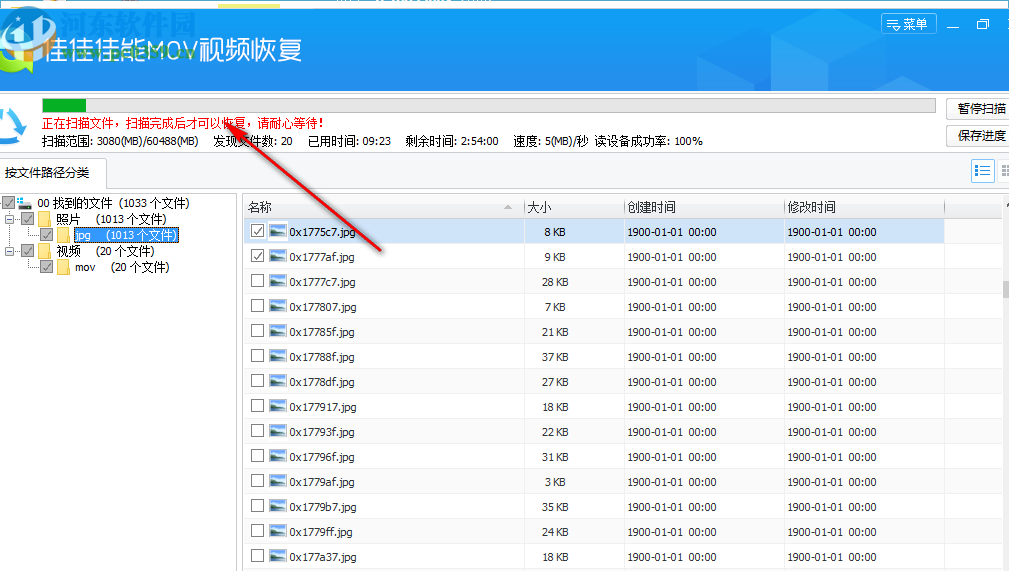The image size is (1009, 571).
Task: Toggle the mov folder checkbox
Action: click(x=46, y=267)
